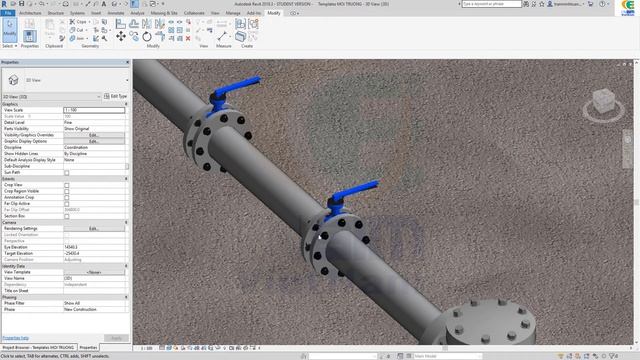Viewport: 640px width, 360px height.
Task: Open the Select panel dropdown
Action: [x=10, y=46]
